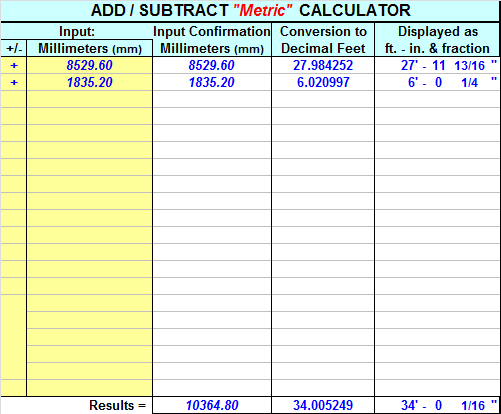Click the 10364.80 results total cell
The height and width of the screenshot is (414, 501).
click(x=212, y=405)
